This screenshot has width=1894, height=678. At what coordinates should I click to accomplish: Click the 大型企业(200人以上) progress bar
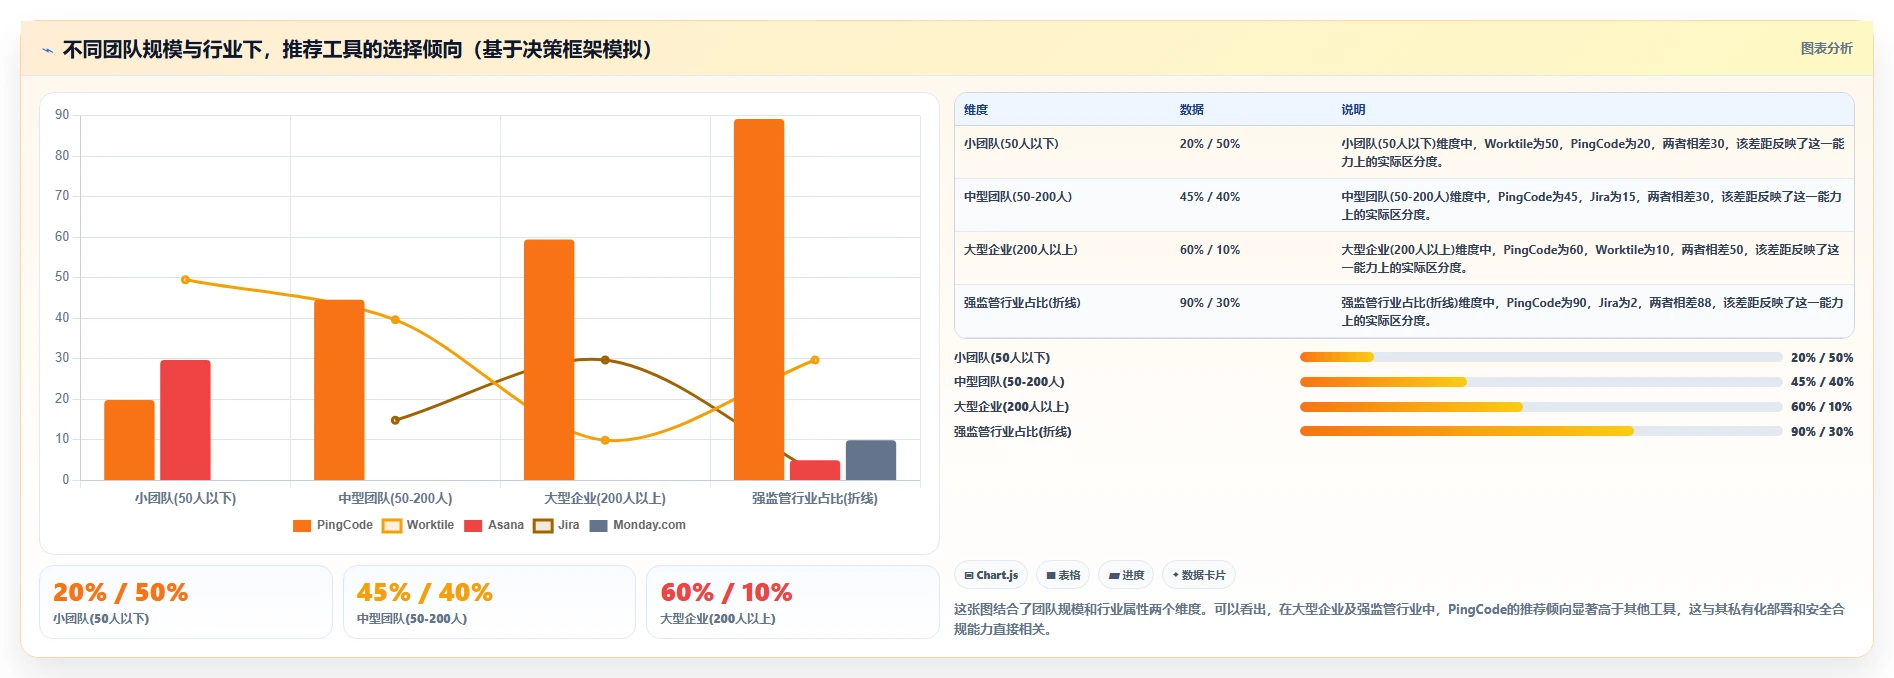point(1541,407)
